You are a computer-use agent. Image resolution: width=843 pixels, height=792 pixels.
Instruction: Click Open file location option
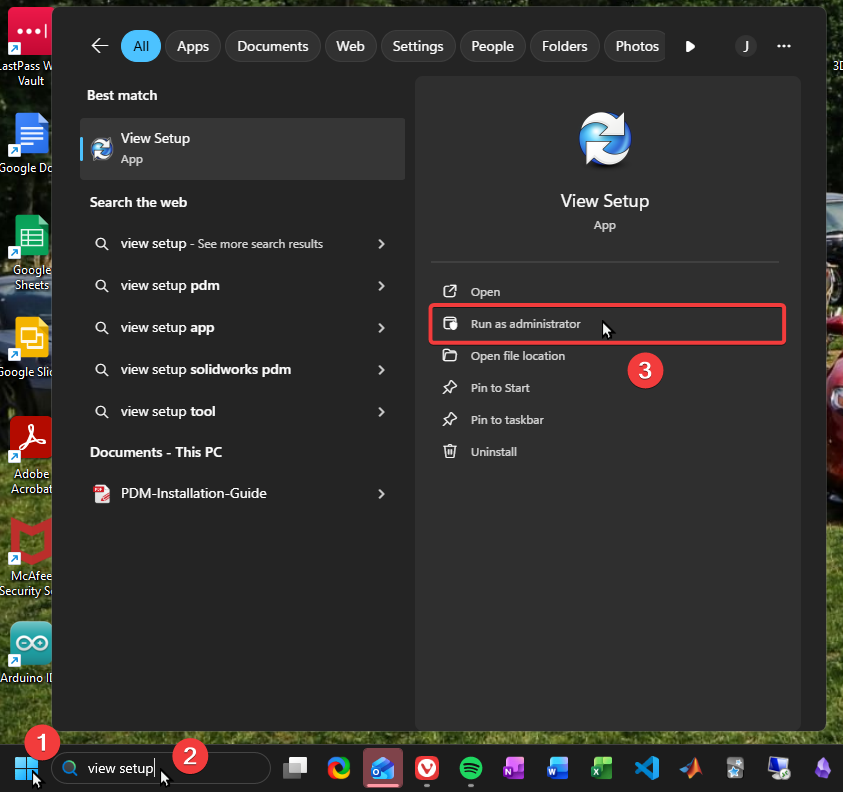click(x=517, y=356)
